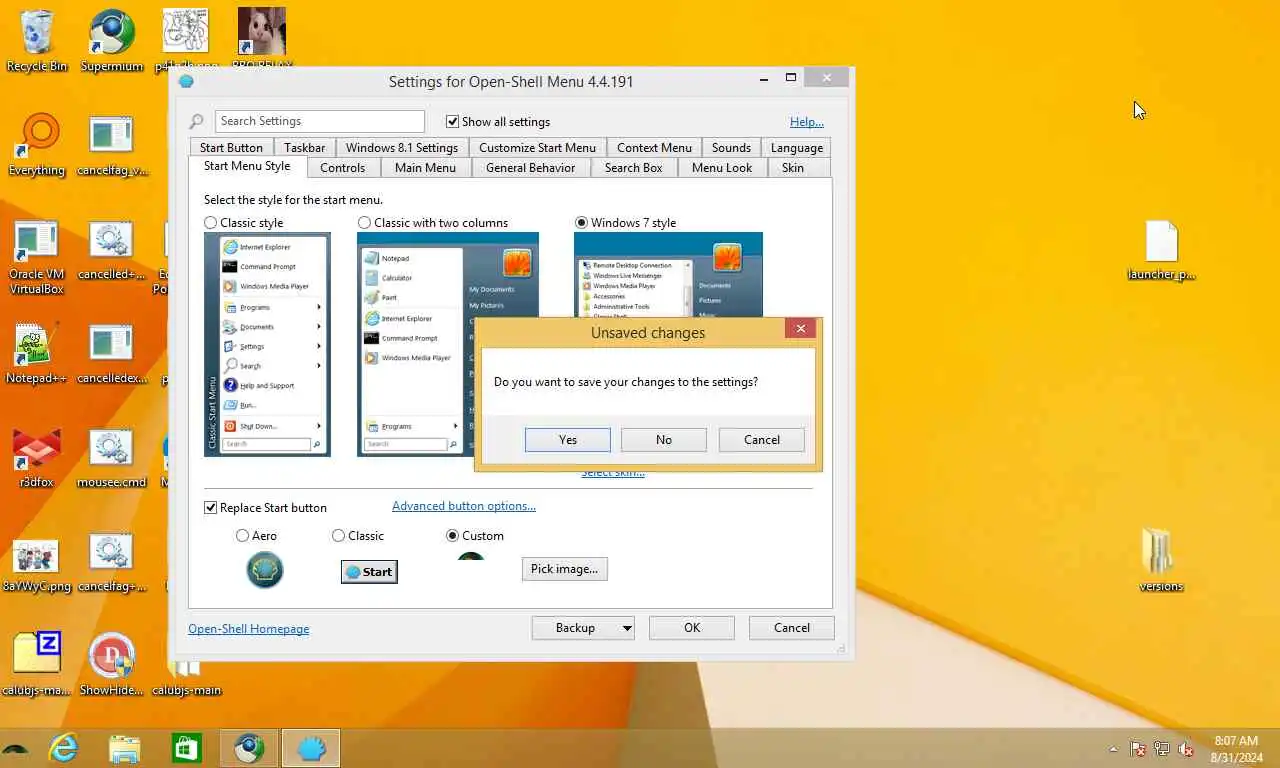The width and height of the screenshot is (1280, 768).
Task: Select the Custom start button option
Action: pyautogui.click(x=452, y=536)
